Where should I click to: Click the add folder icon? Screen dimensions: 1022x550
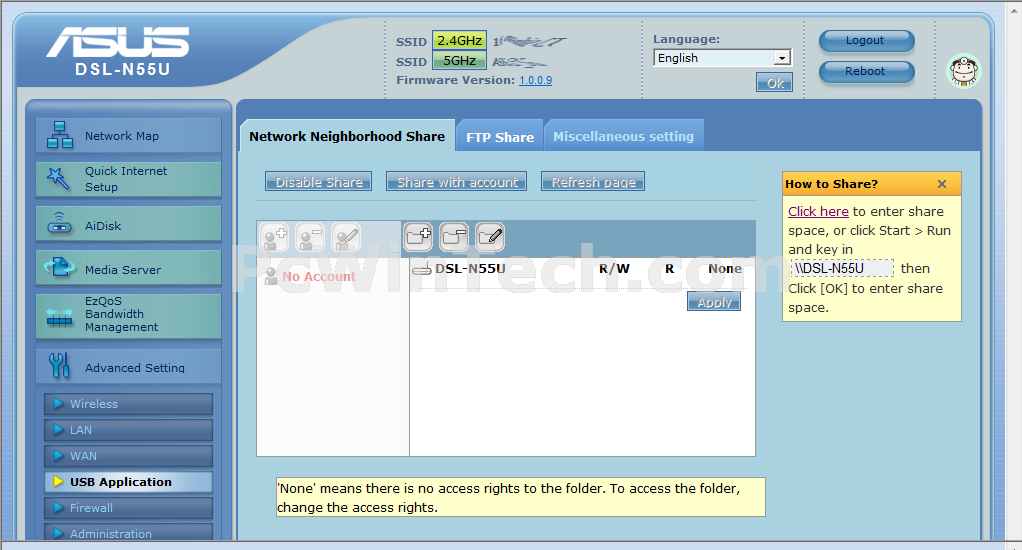click(x=418, y=237)
